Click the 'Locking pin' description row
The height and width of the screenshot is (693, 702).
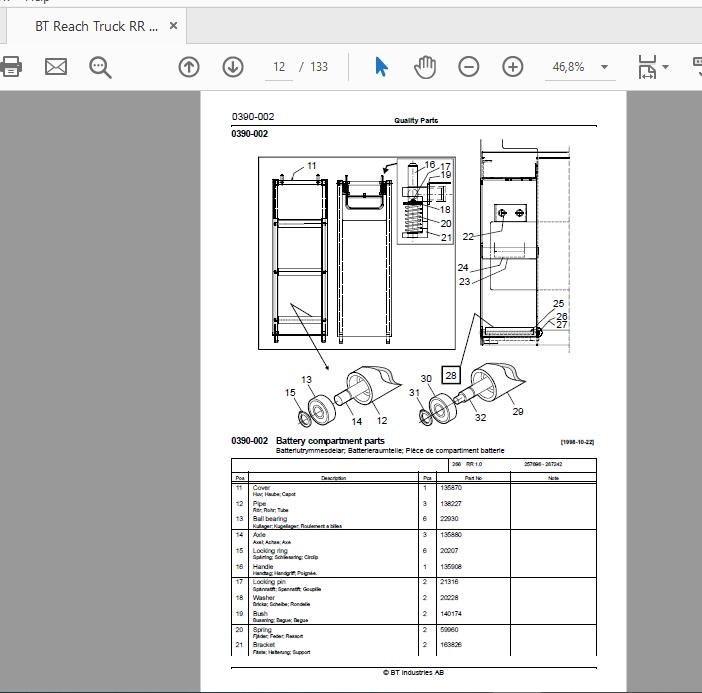pos(269,582)
